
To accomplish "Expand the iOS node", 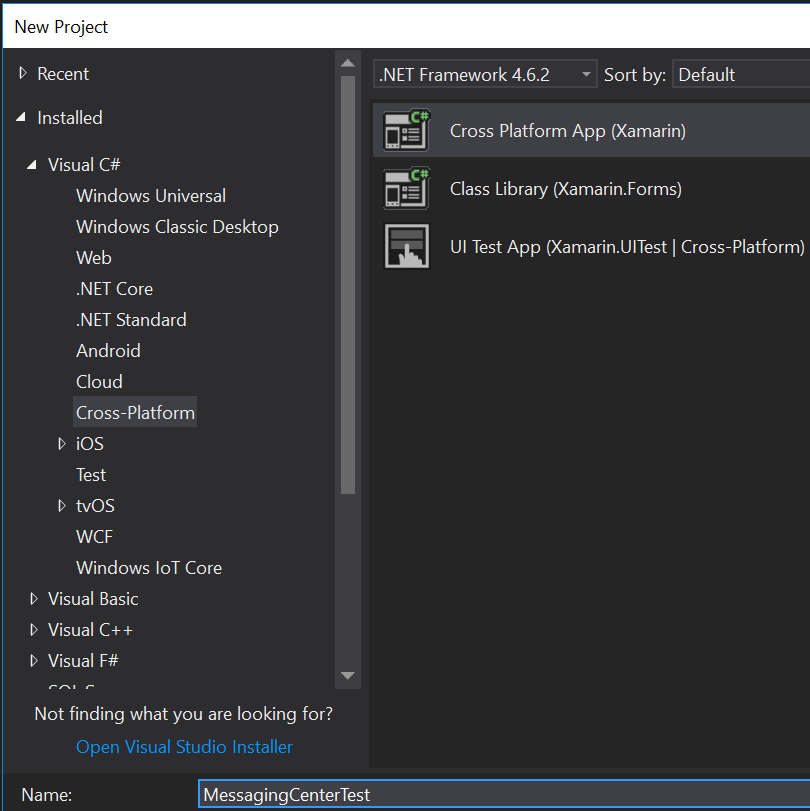I will click(62, 443).
